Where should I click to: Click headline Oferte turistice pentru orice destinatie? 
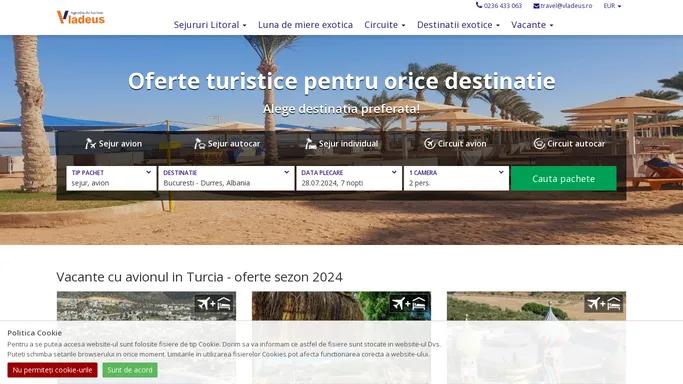point(342,81)
